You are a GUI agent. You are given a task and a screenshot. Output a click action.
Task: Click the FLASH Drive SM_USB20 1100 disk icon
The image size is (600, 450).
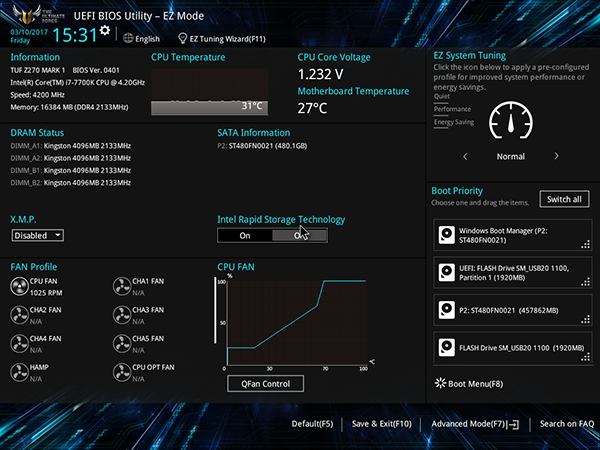447,347
